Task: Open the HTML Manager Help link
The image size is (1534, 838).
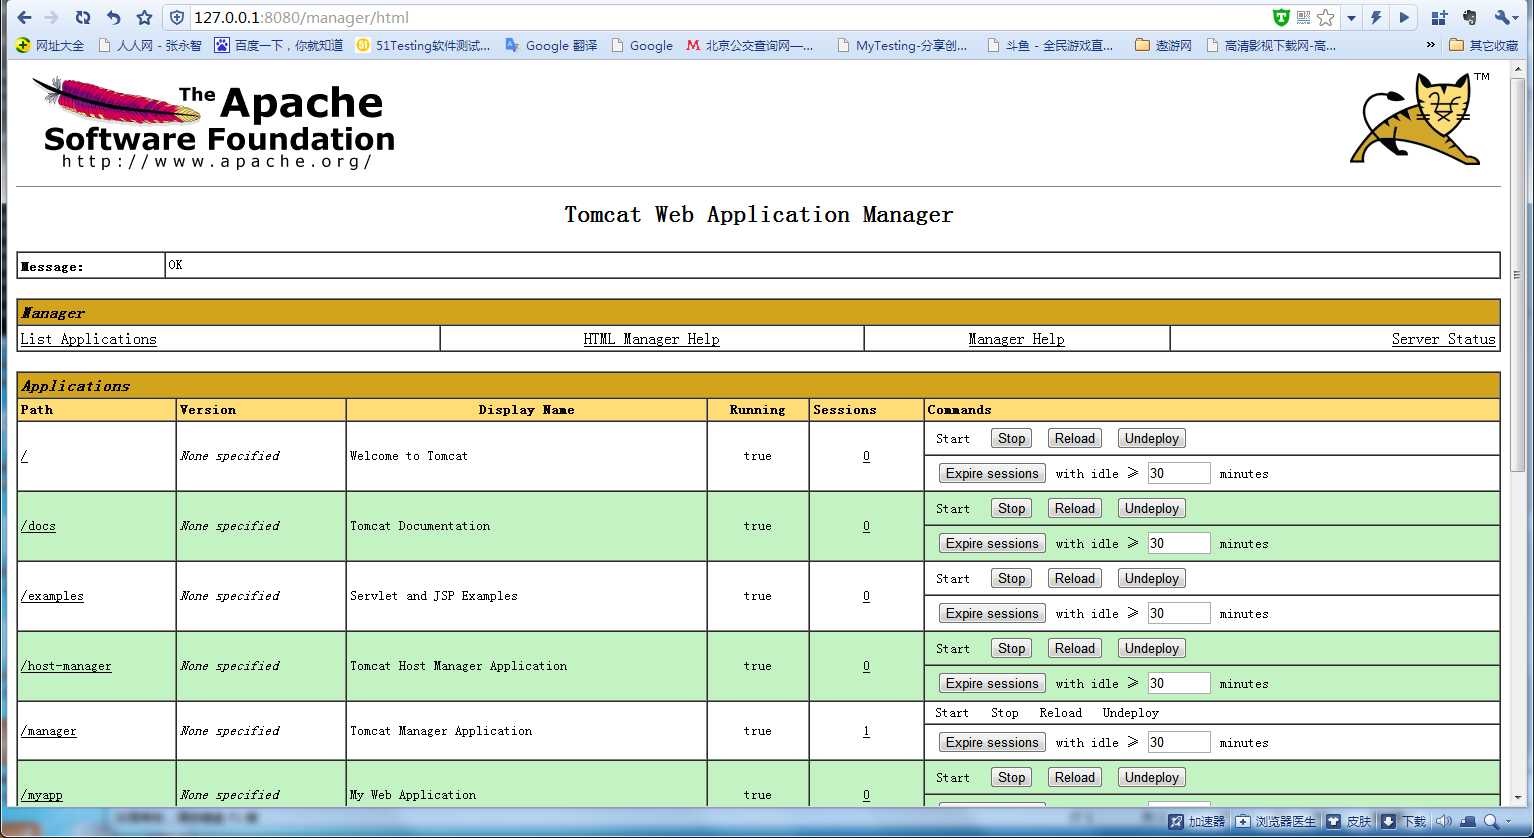Action: click(651, 339)
